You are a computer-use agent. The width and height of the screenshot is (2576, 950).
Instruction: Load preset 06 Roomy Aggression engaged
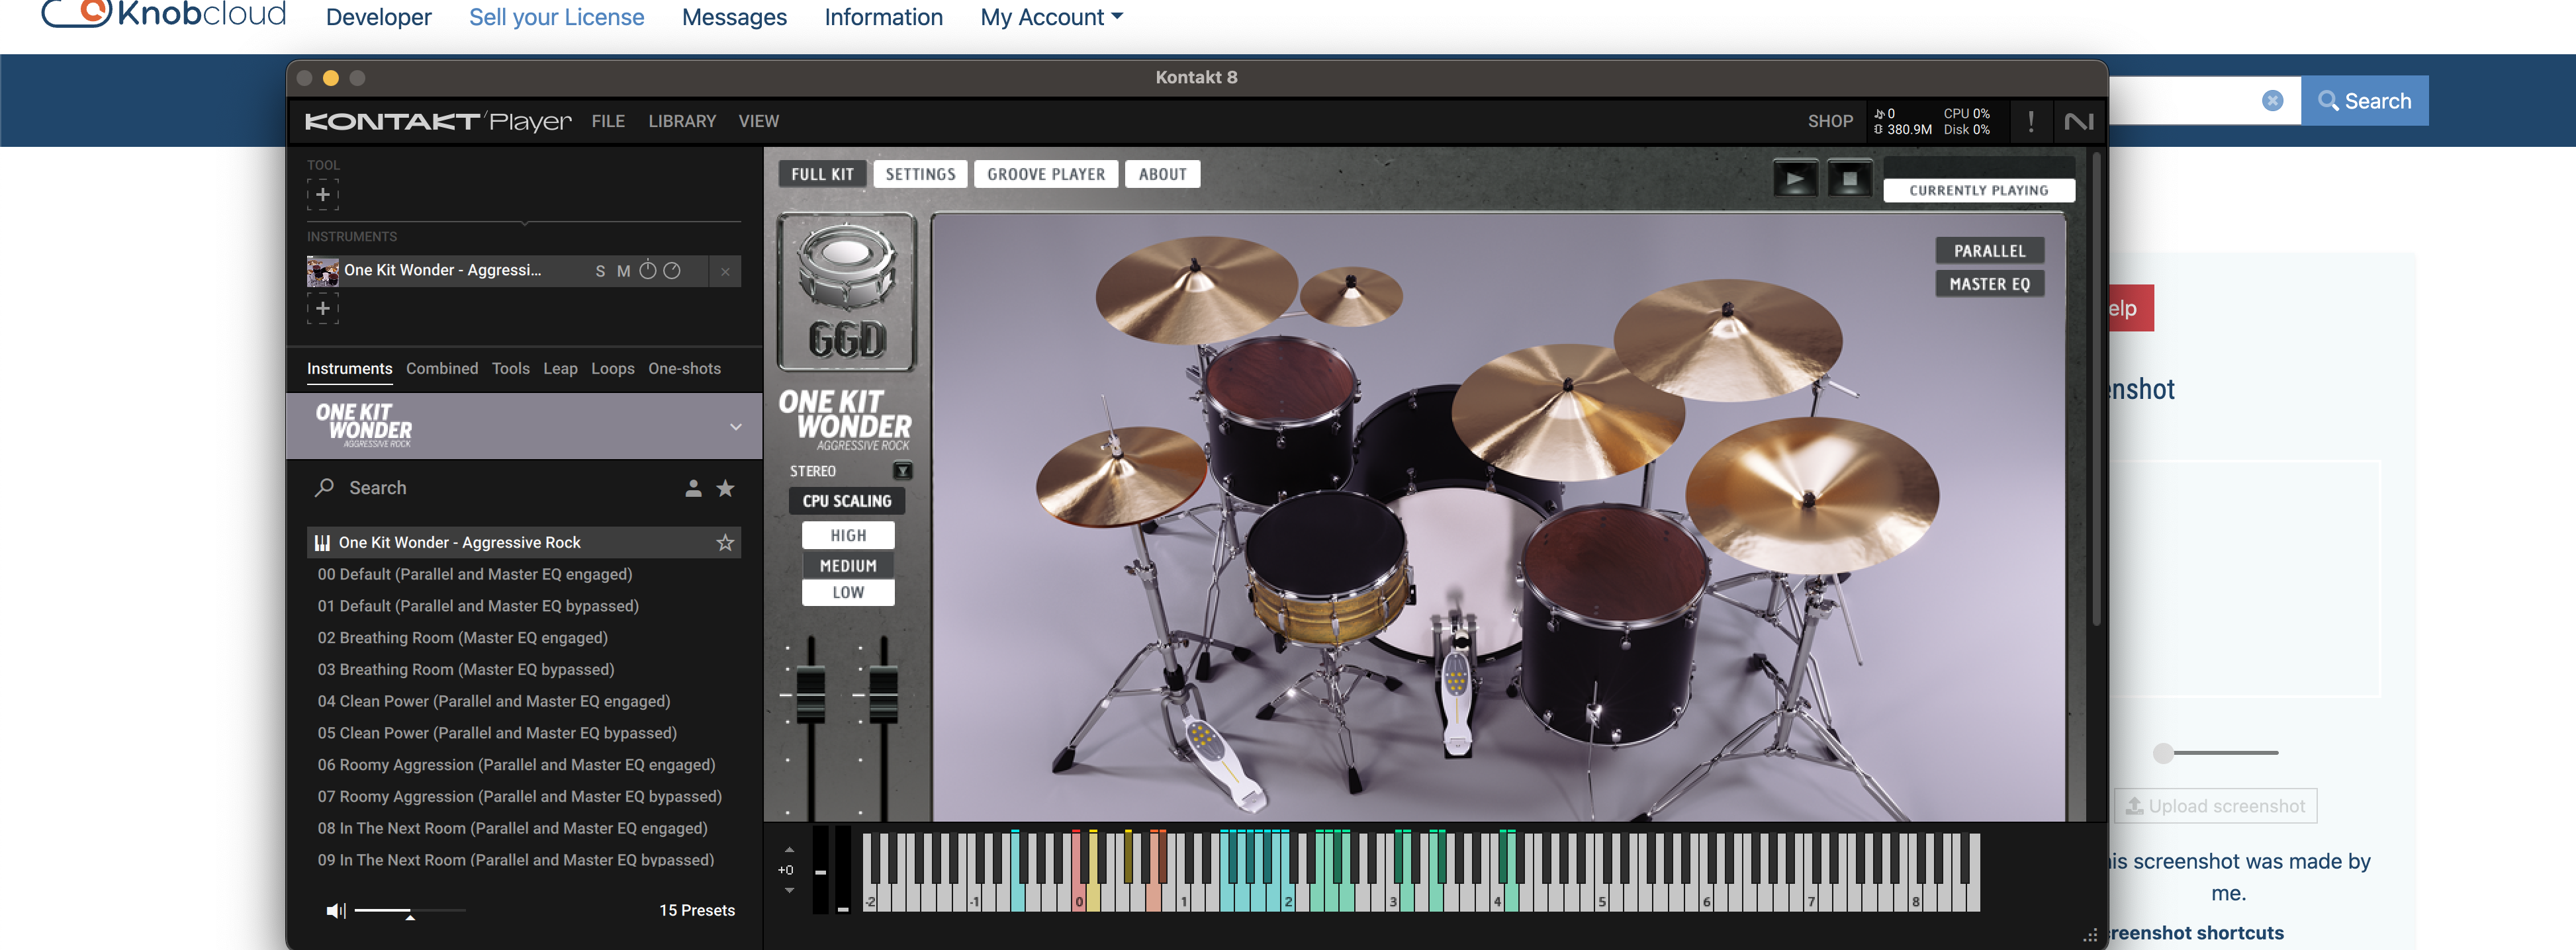[516, 765]
